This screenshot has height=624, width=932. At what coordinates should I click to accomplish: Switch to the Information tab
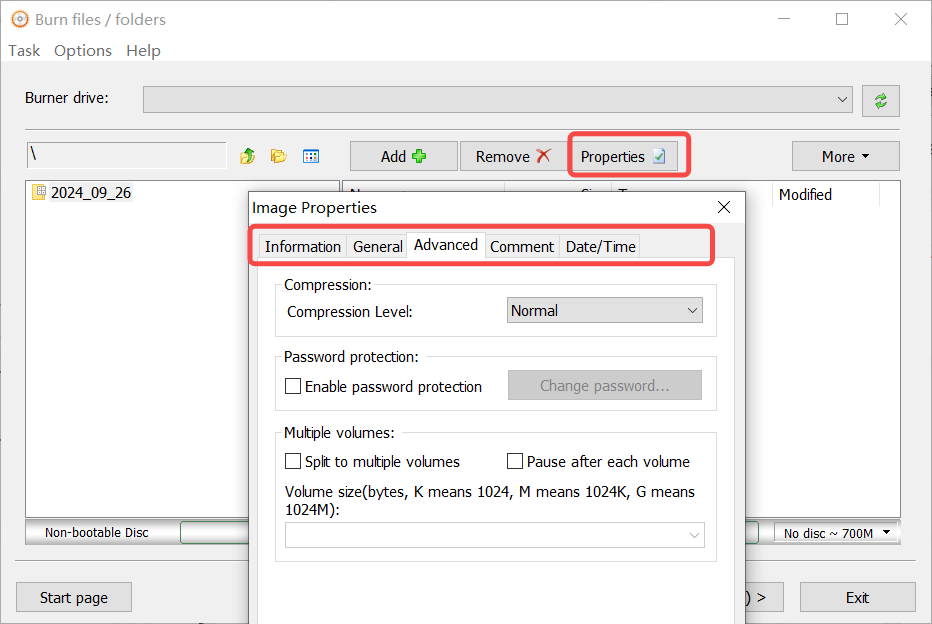[303, 247]
